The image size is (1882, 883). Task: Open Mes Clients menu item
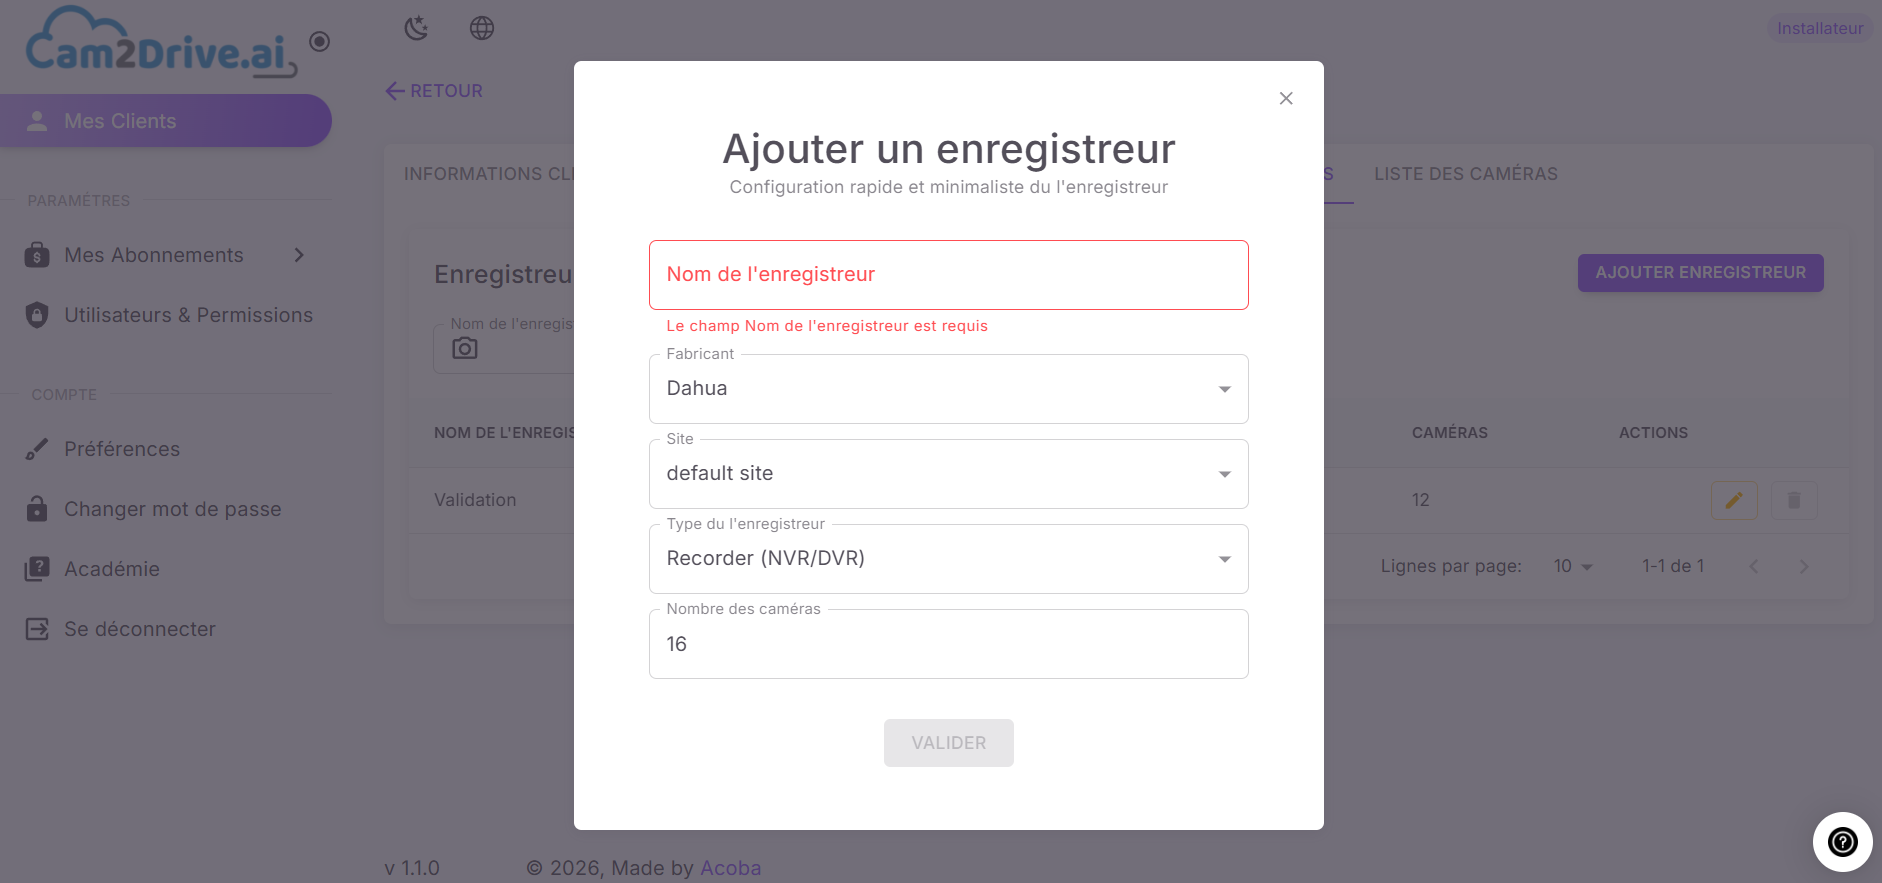coord(166,121)
